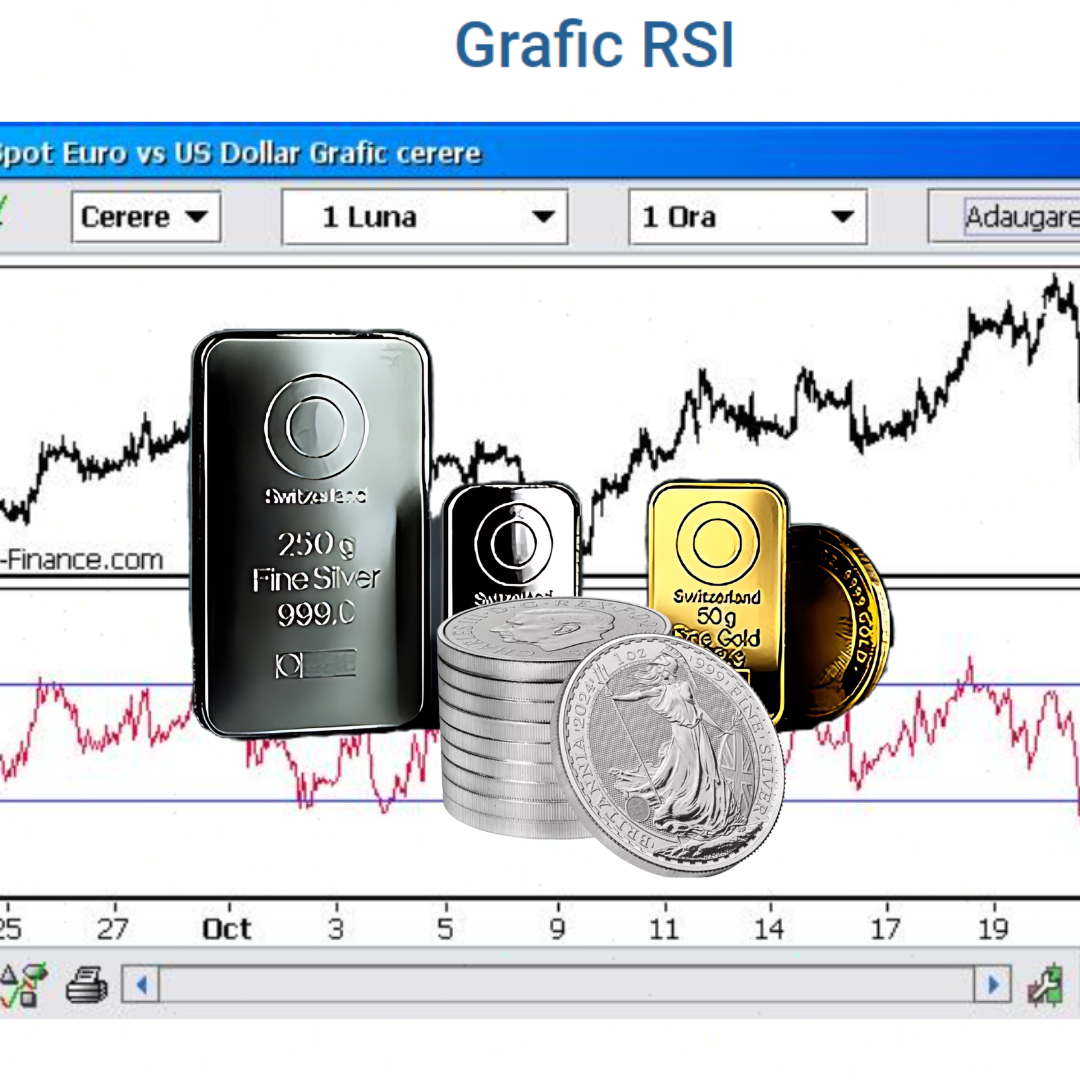Click the '11' date axis label

tap(664, 929)
